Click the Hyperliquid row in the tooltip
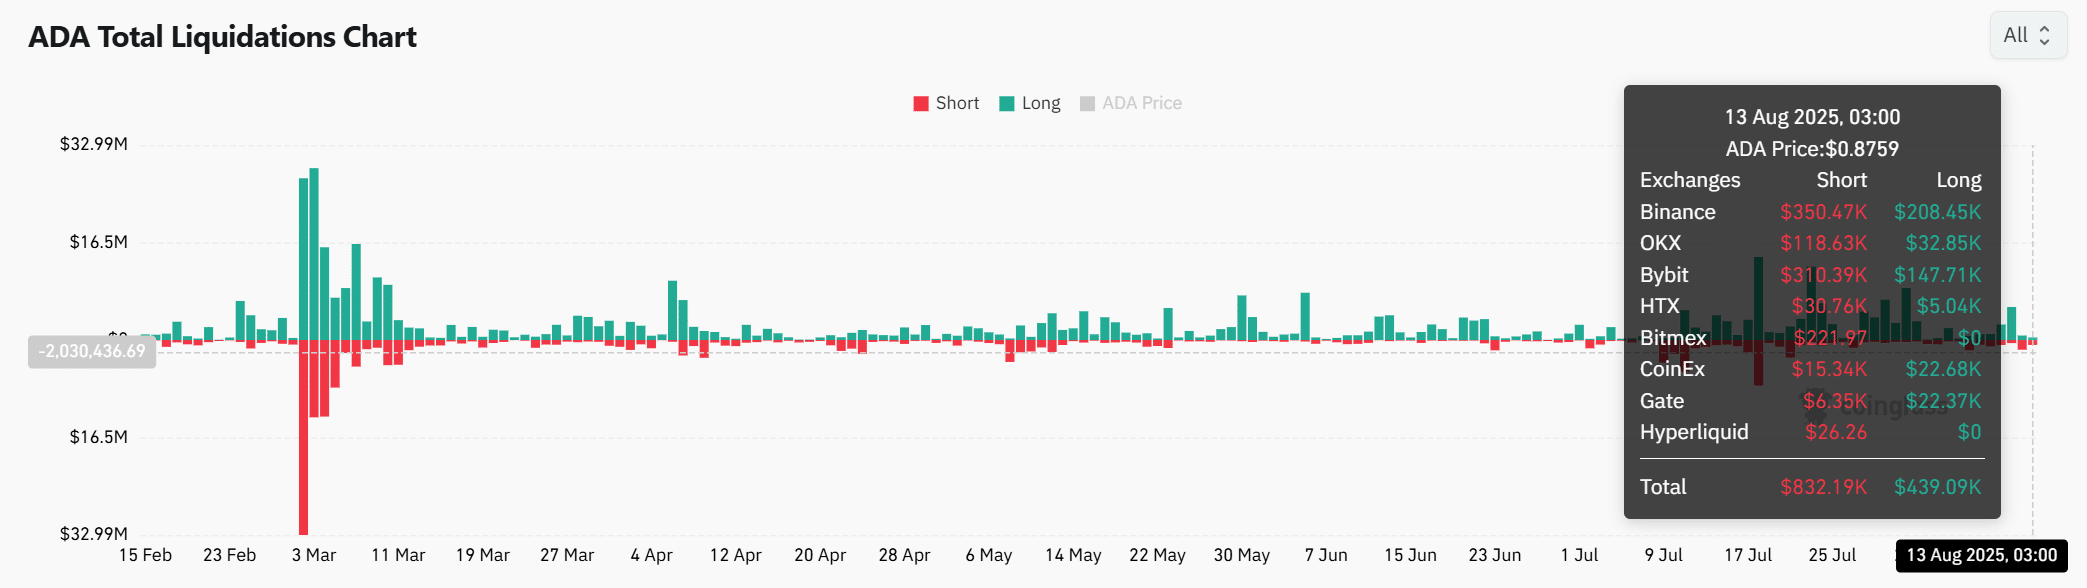The height and width of the screenshot is (588, 2087). [x=1810, y=432]
